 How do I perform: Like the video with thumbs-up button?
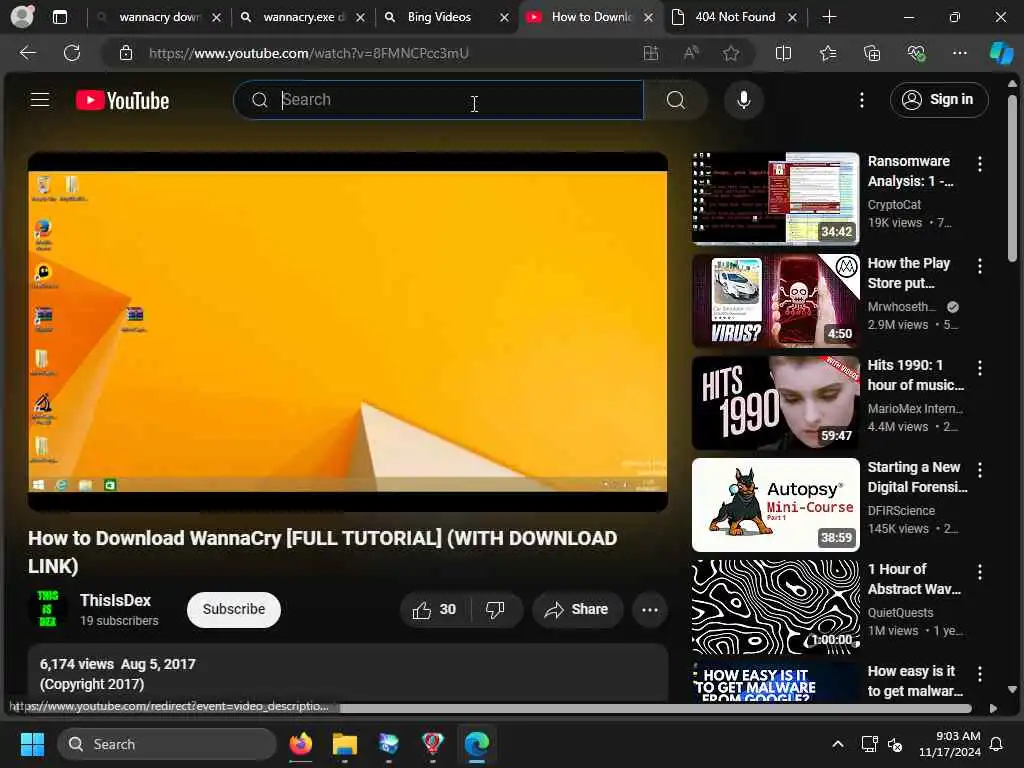click(434, 610)
